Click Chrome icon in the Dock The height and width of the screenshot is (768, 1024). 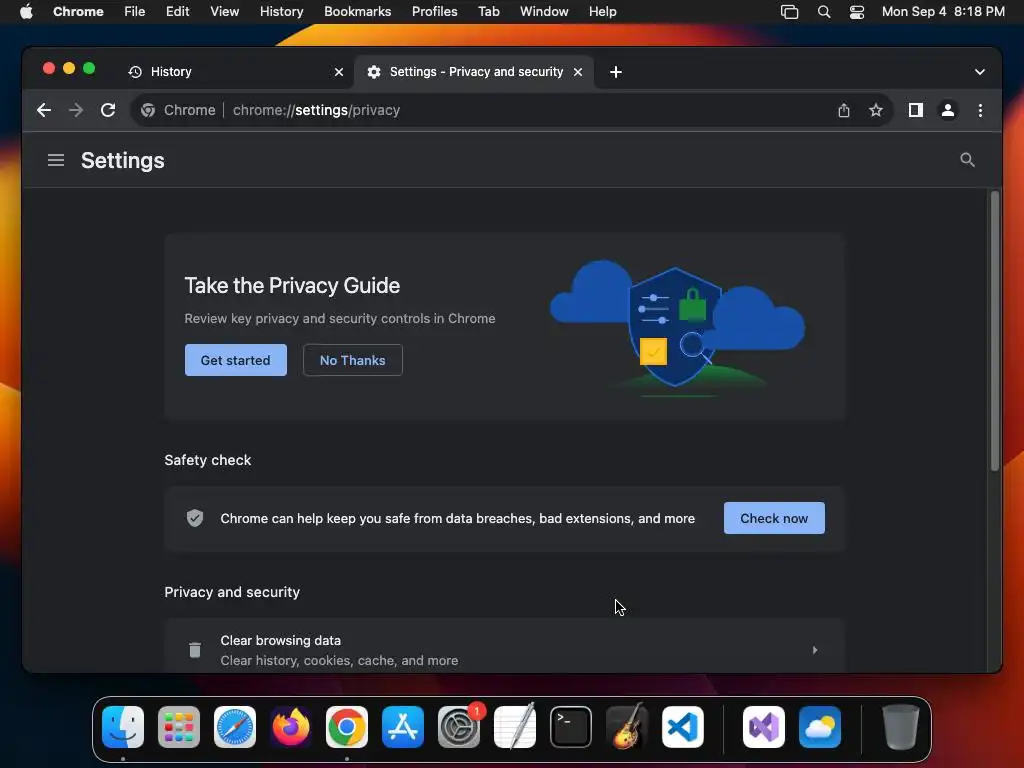coord(347,727)
